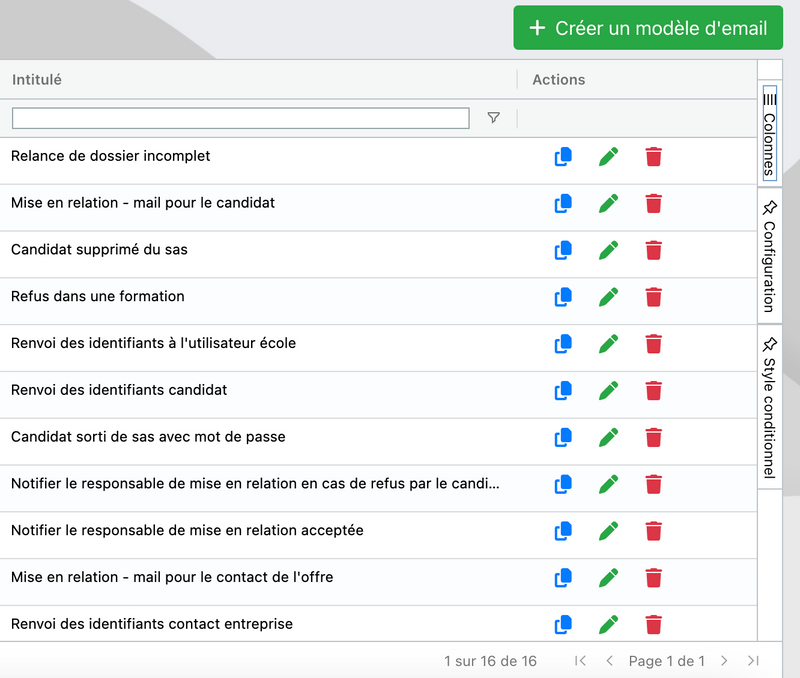Open the Intitulé filter funnel menu
800x678 pixels.
click(x=493, y=118)
